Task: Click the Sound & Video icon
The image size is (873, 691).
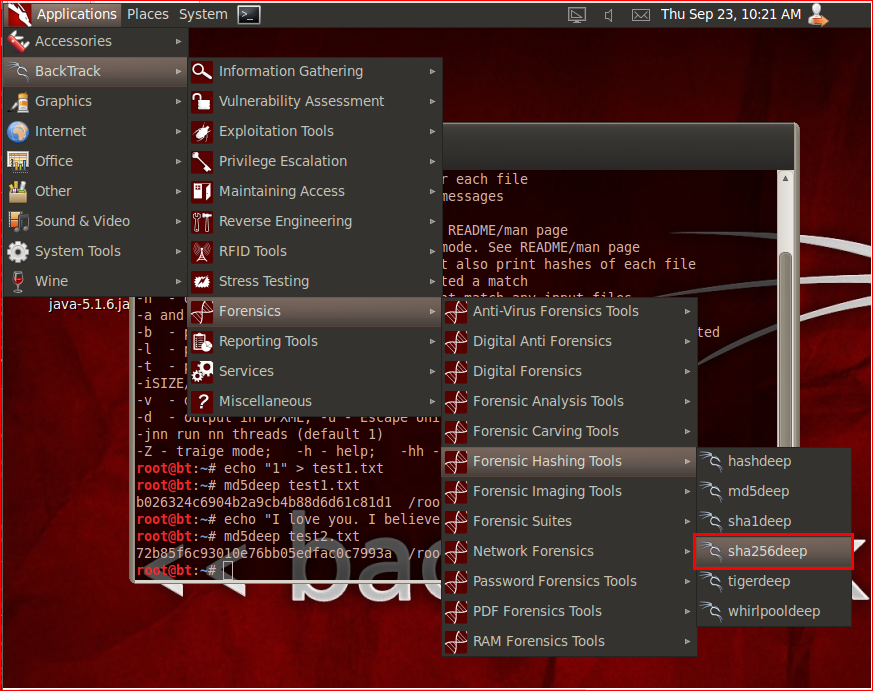Action: tap(18, 221)
